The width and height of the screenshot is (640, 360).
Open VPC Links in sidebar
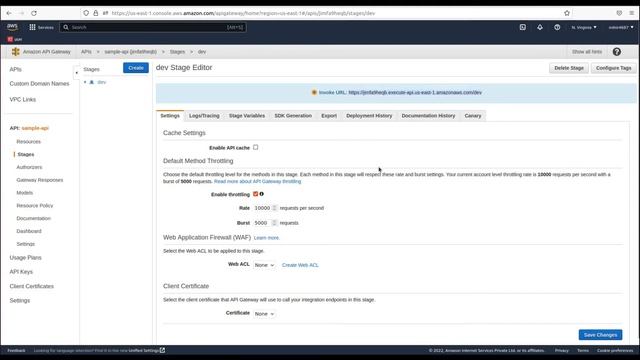coord(22,100)
